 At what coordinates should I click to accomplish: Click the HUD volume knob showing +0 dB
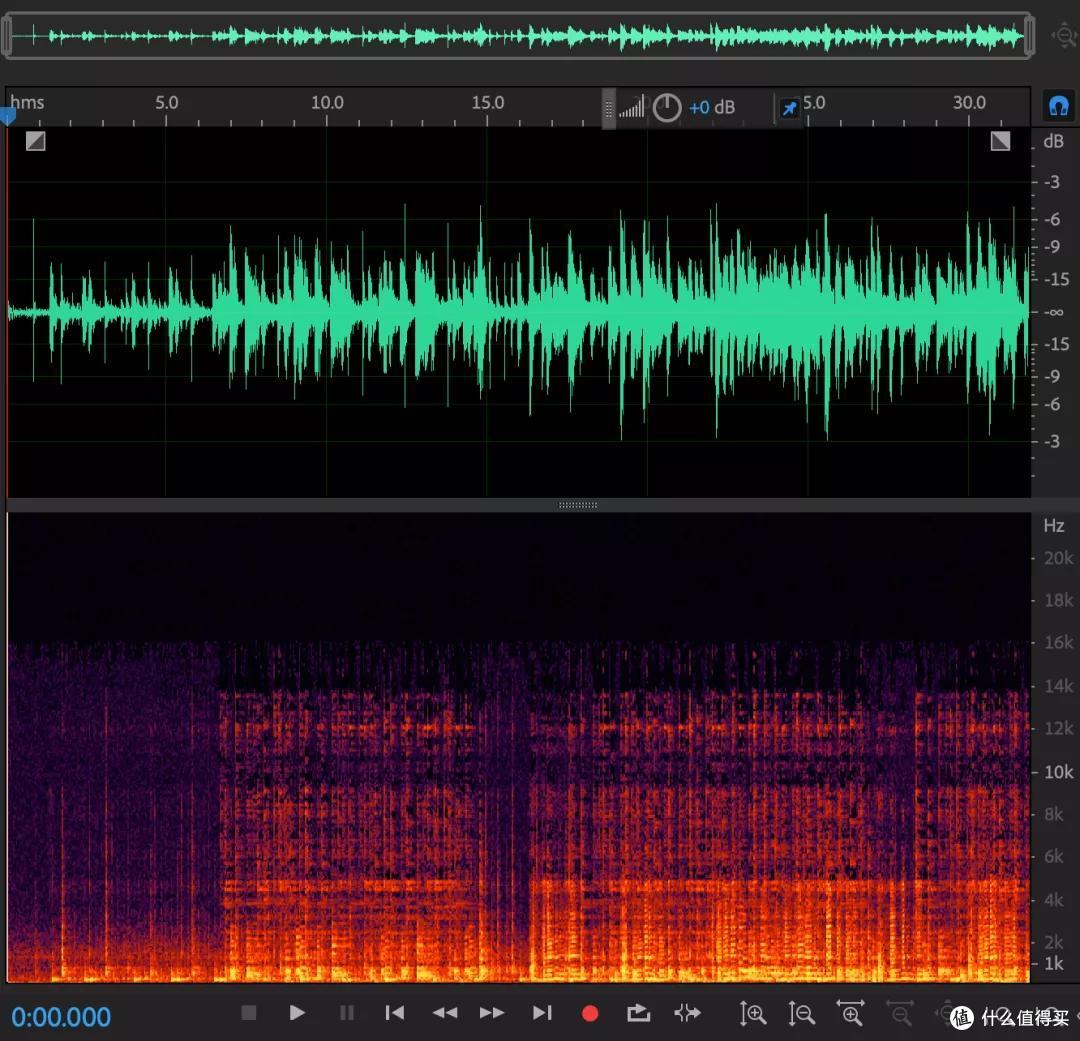[x=667, y=107]
